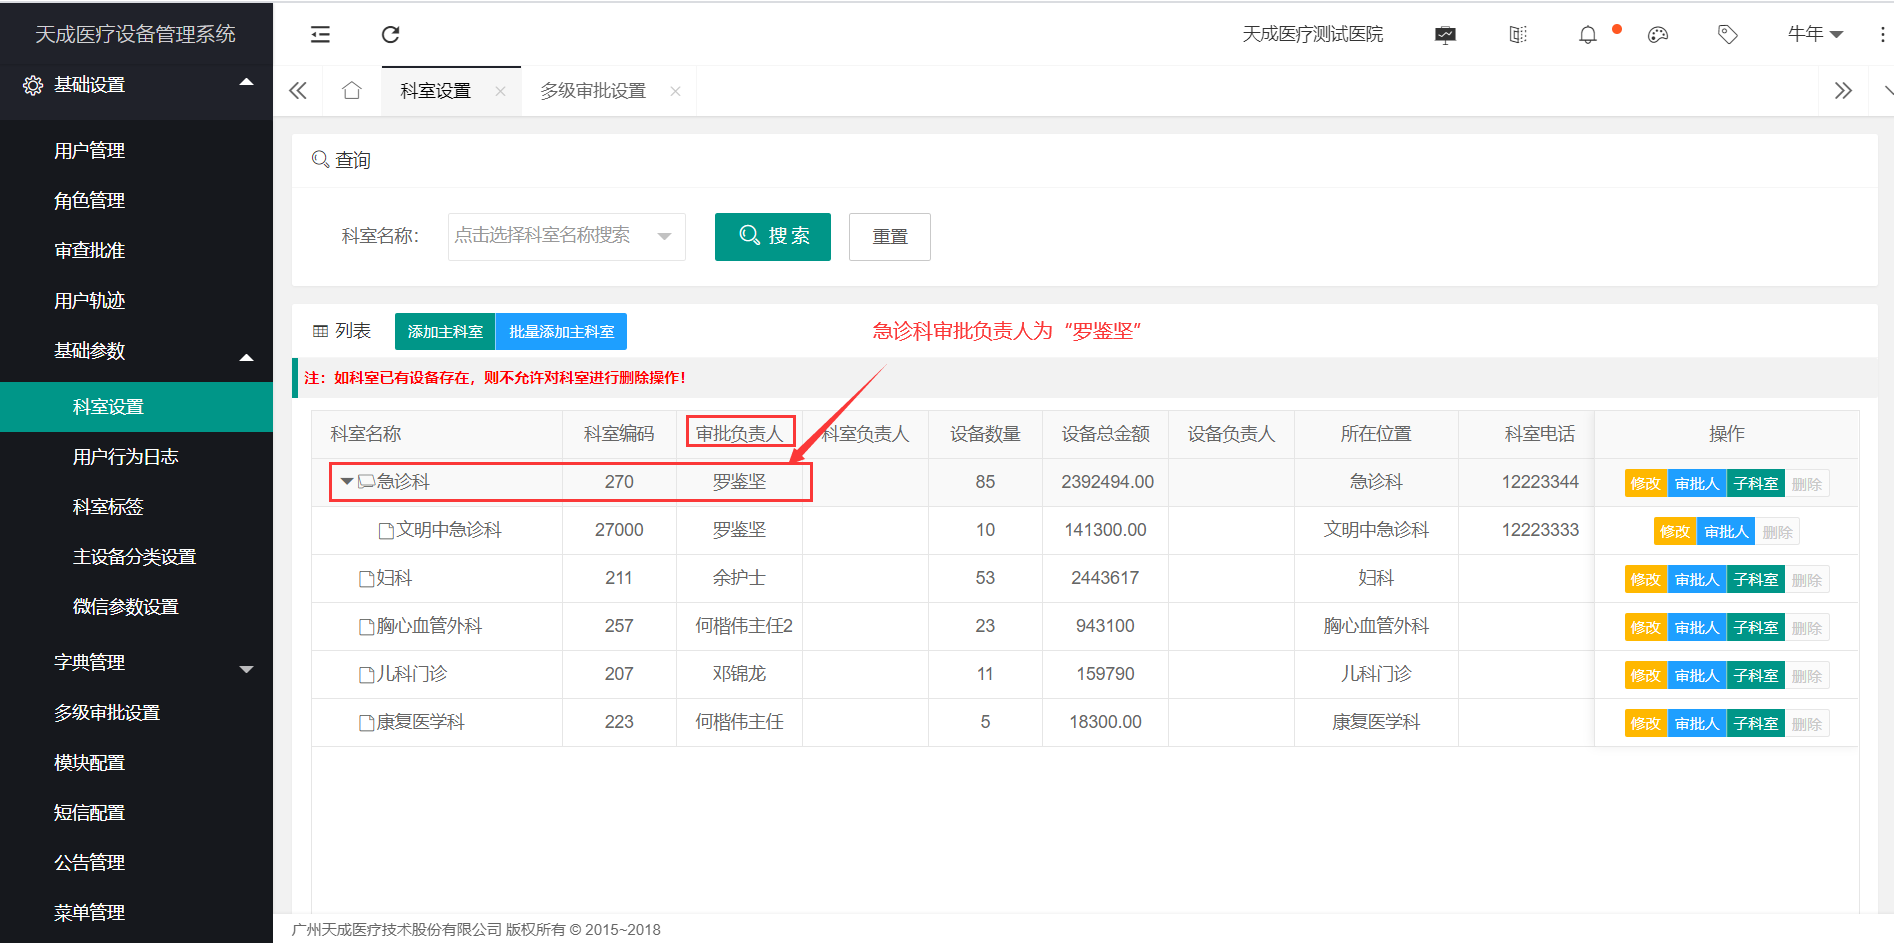Image resolution: width=1894 pixels, height=943 pixels.
Task: Open the 科室名称 search dropdown
Action: click(x=567, y=237)
